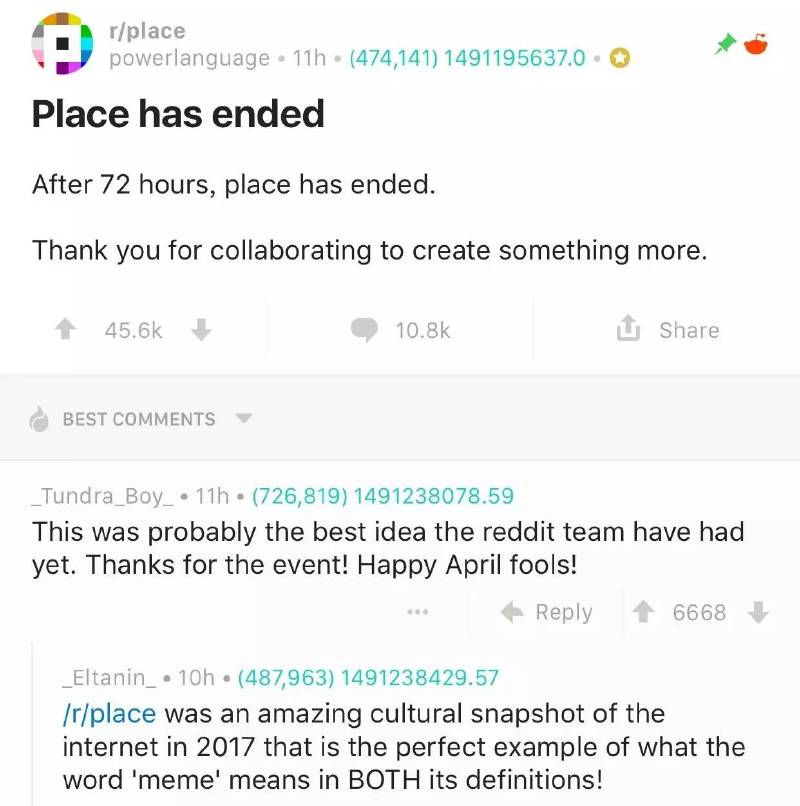The width and height of the screenshot is (800, 806).
Task: Click the gold award badge icon
Action: pos(619,59)
